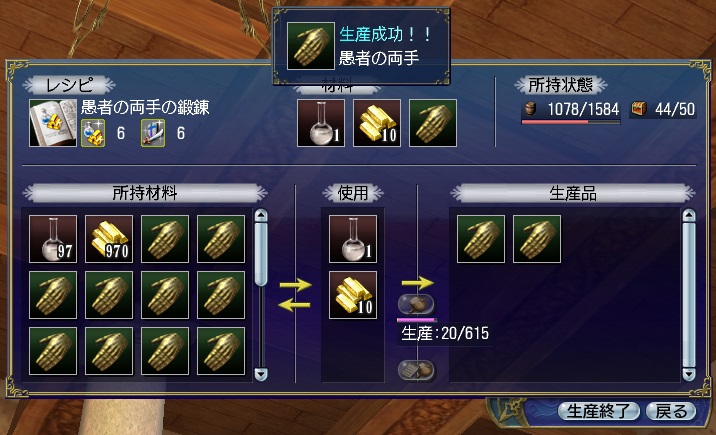The image size is (716, 435).
Task: Click 戻る button
Action: pos(671,411)
